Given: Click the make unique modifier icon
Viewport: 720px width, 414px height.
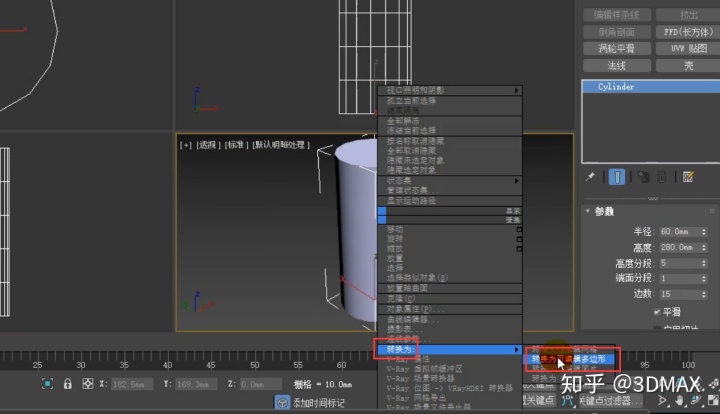Looking at the screenshot, I should 644,177.
